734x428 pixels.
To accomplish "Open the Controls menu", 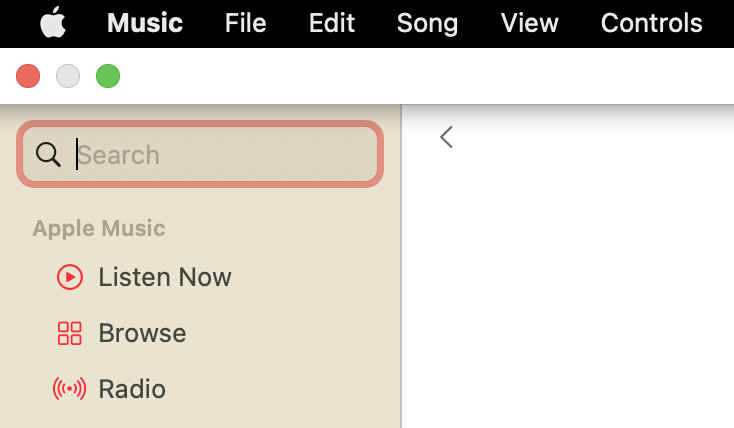I will coord(651,23).
